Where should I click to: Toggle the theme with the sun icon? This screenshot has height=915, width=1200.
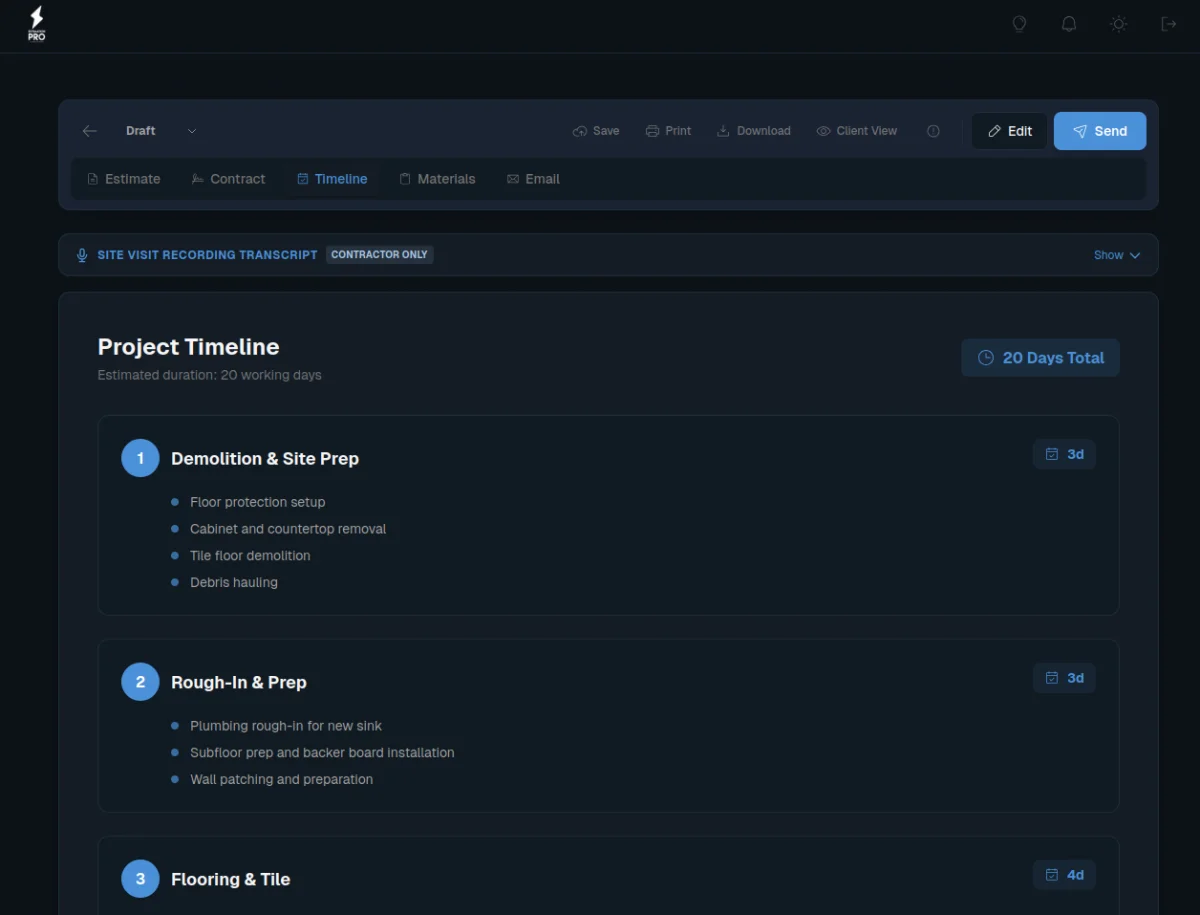pos(1118,23)
